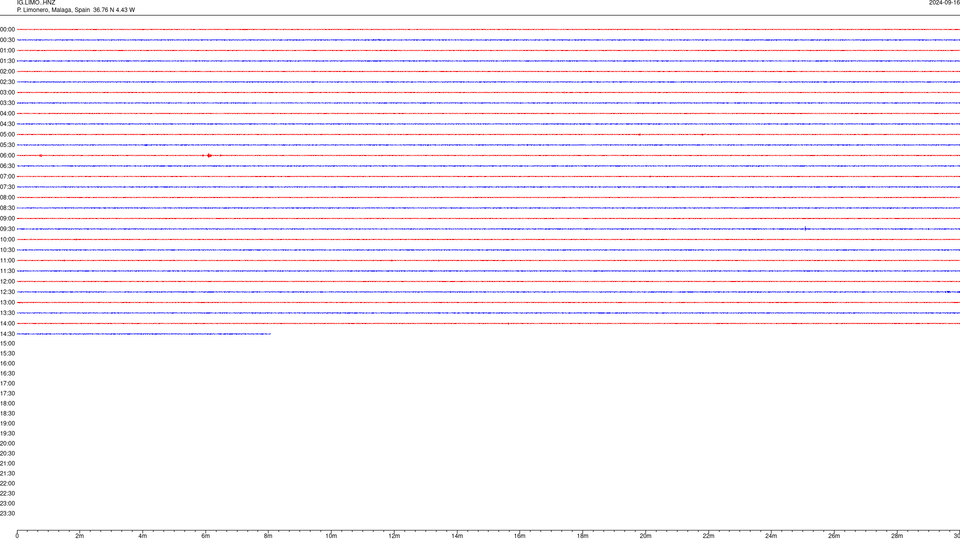Click the large red spike on 06:00 trace
Screen dimensions: 960x540
coord(209,156)
